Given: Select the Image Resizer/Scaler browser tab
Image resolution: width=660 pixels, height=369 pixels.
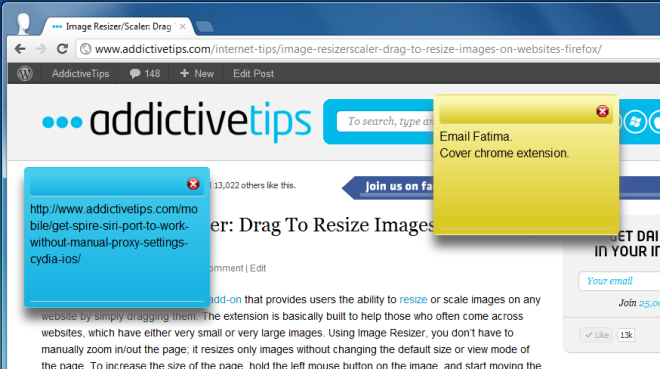Looking at the screenshot, I should (x=118, y=27).
